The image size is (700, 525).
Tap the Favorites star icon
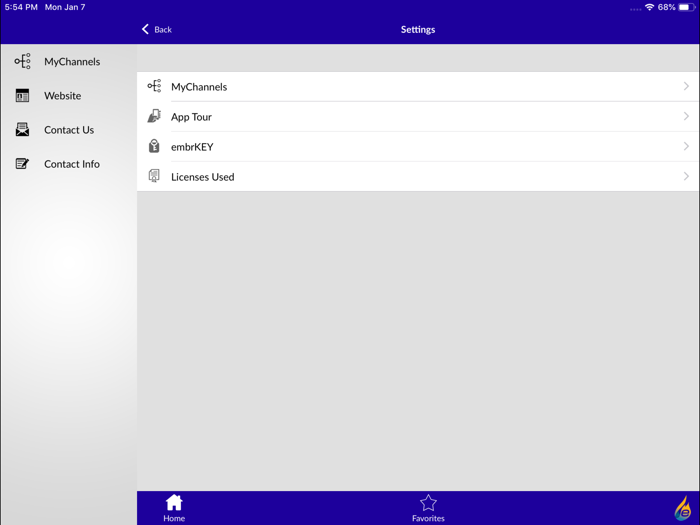(428, 503)
